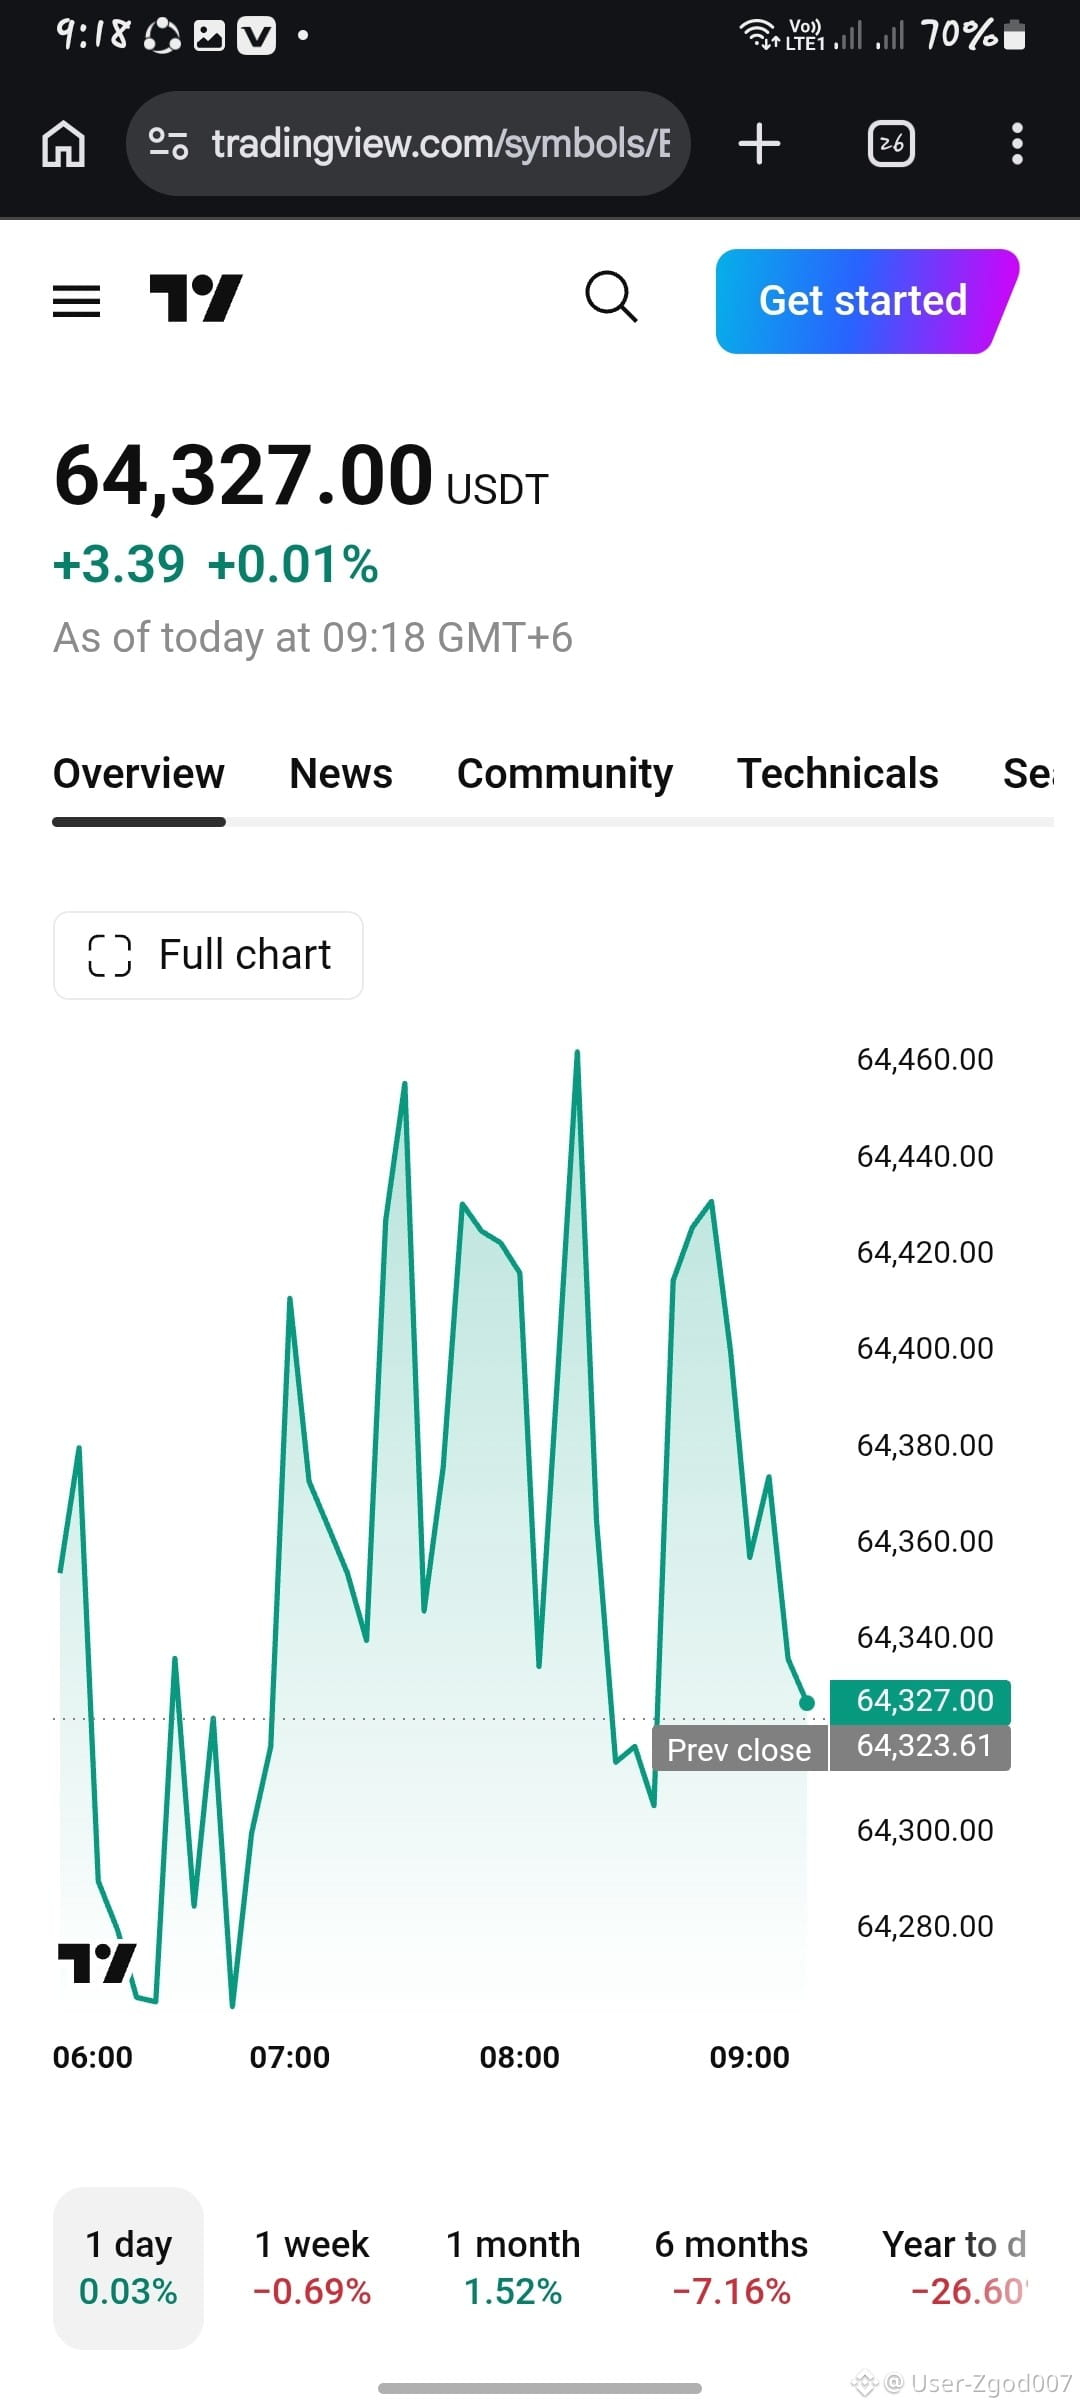The height and width of the screenshot is (2408, 1080).
Task: Tap the 64,280.00 axis label
Action: (x=925, y=1927)
